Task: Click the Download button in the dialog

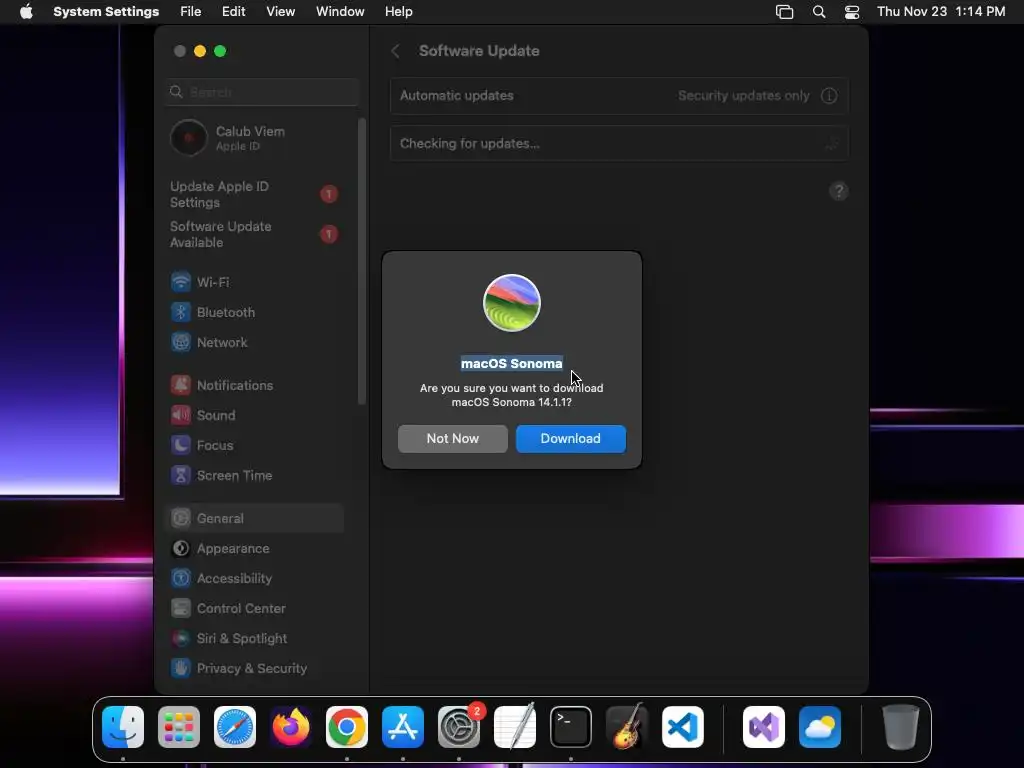Action: (x=571, y=439)
